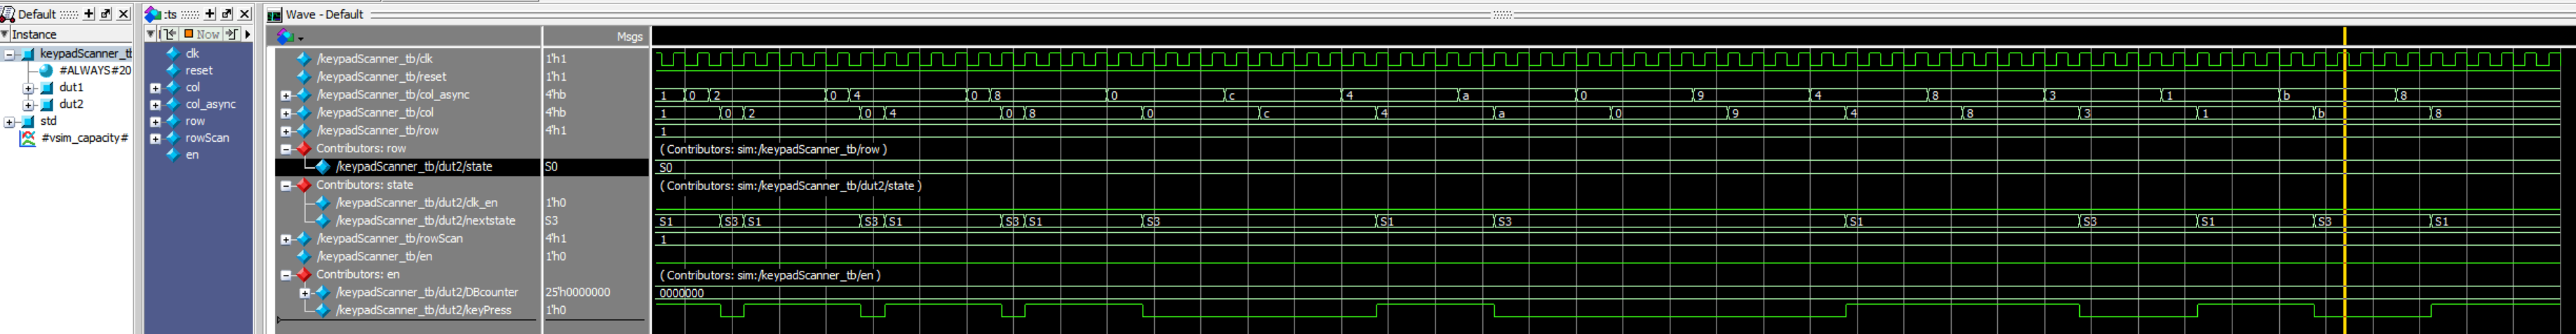This screenshot has width=2576, height=334.
Task: Undock the Default instance panel
Action: pyautogui.click(x=106, y=14)
